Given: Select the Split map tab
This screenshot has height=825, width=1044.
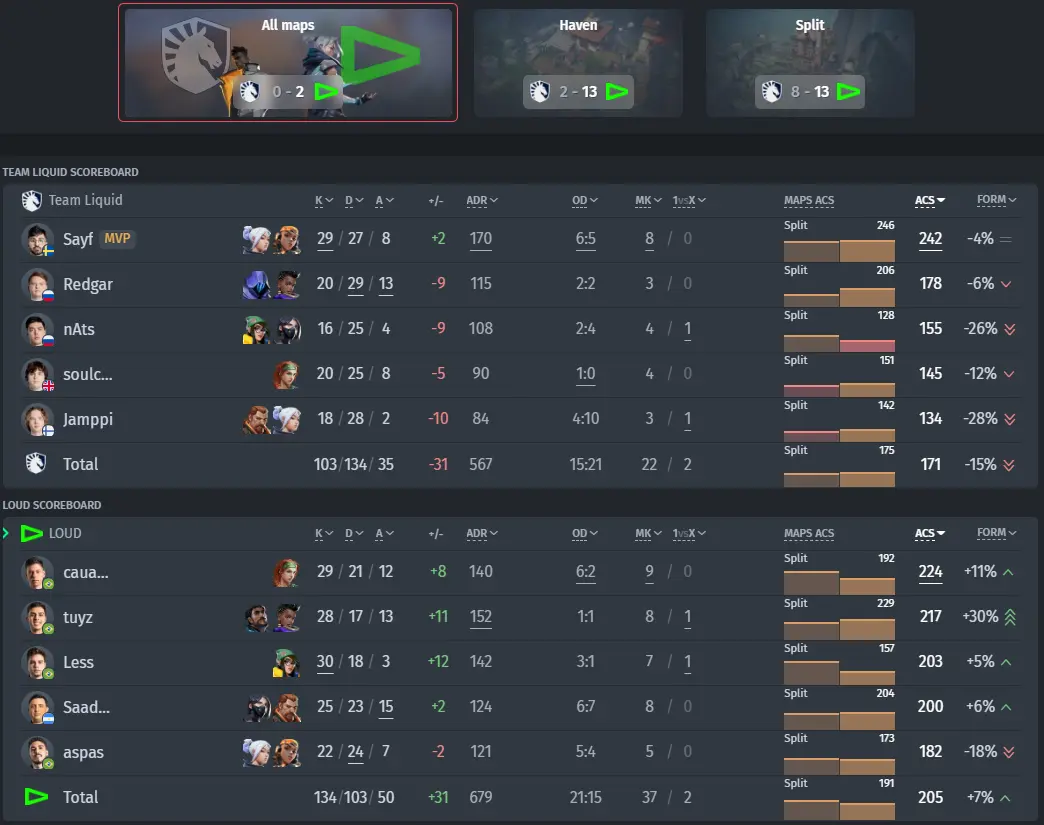Looking at the screenshot, I should 810,63.
